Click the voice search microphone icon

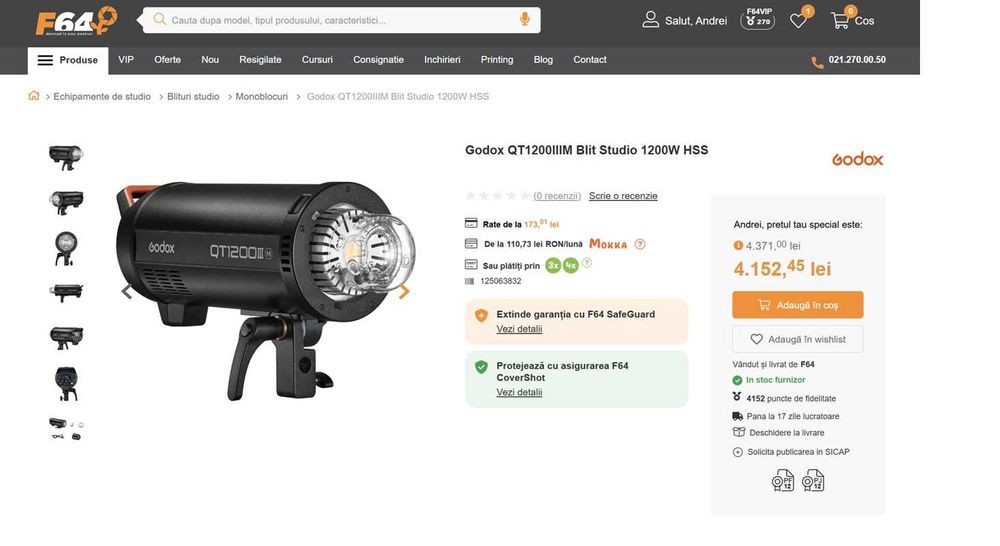coord(525,20)
